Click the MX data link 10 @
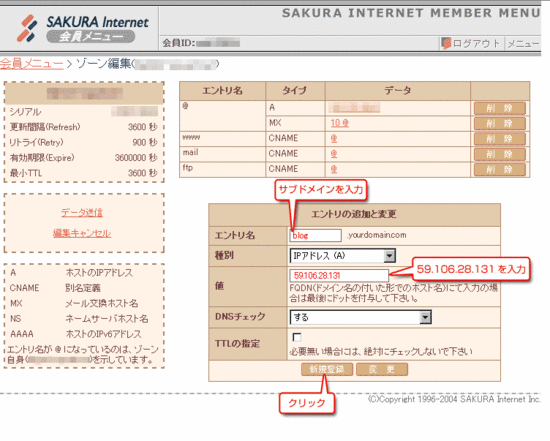Viewport: 550px width, 441px height. 340,123
